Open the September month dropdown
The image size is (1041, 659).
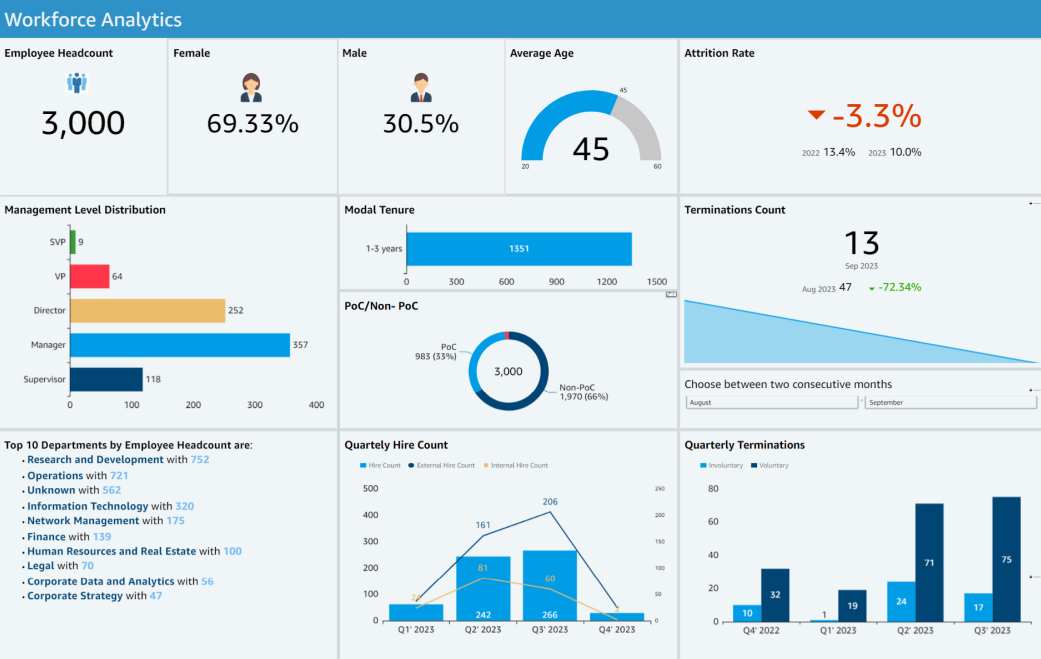(950, 402)
